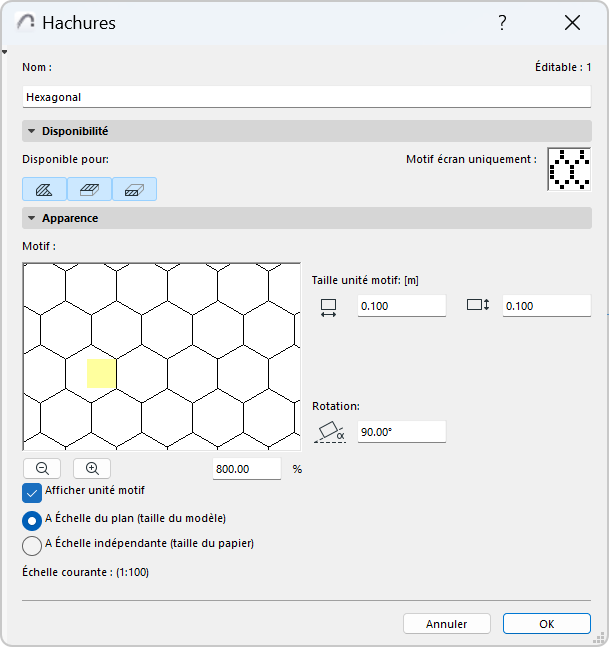Viewport: 609px width, 647px height.
Task: Select A Échelle du plan radio option
Action: point(32,520)
